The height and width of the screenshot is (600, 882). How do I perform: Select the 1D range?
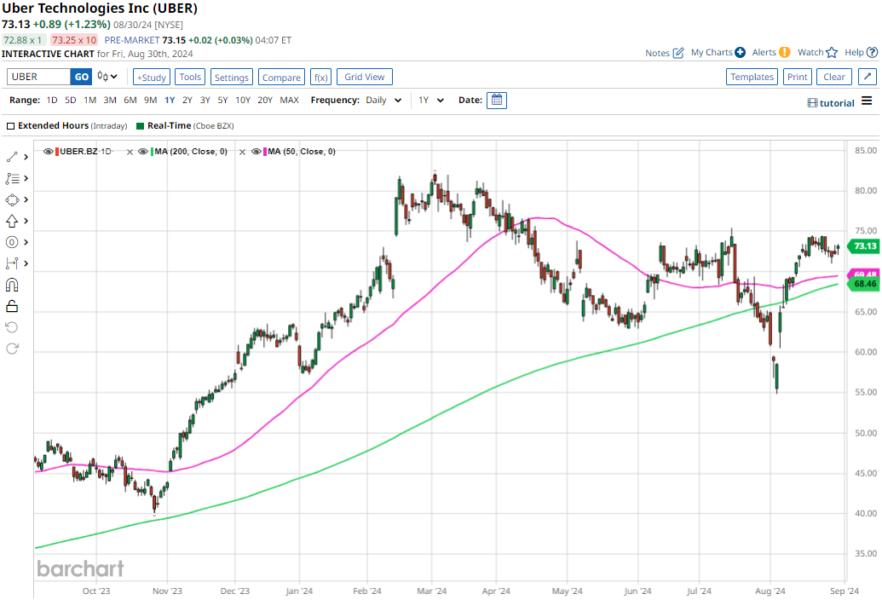[x=52, y=100]
